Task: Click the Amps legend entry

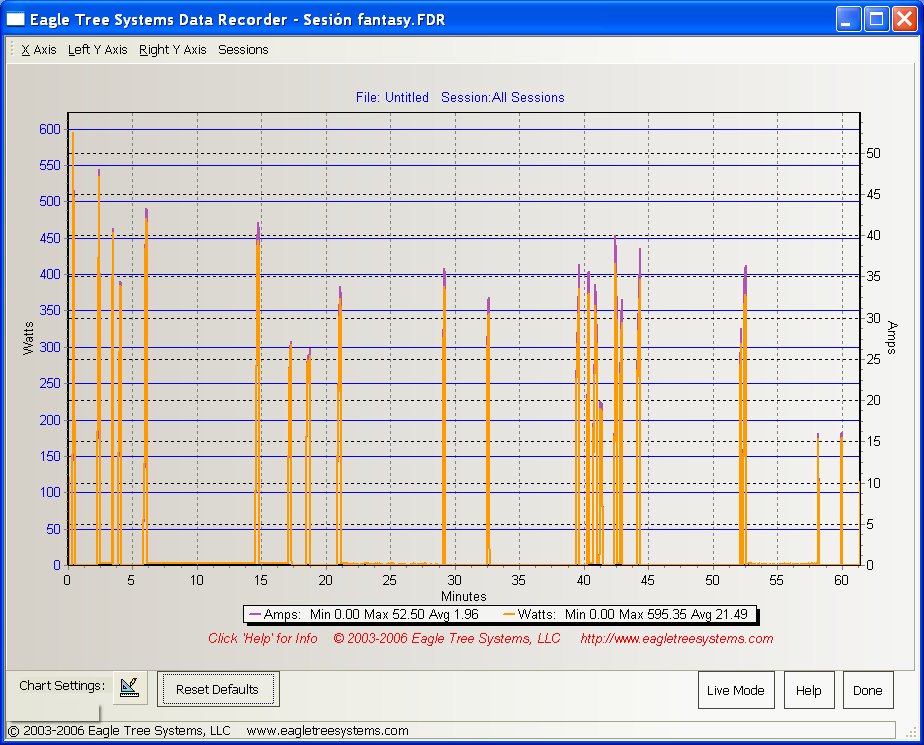Action: tap(364, 615)
